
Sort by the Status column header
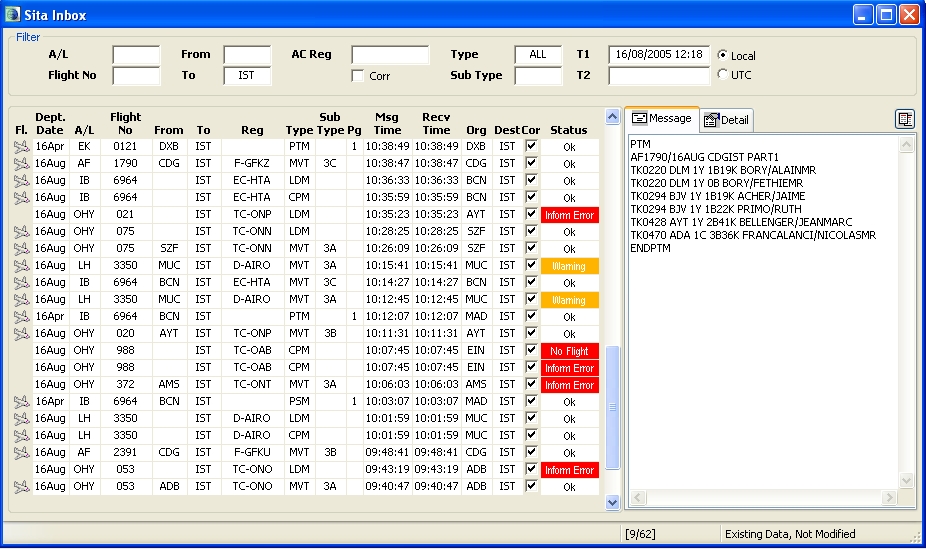569,130
